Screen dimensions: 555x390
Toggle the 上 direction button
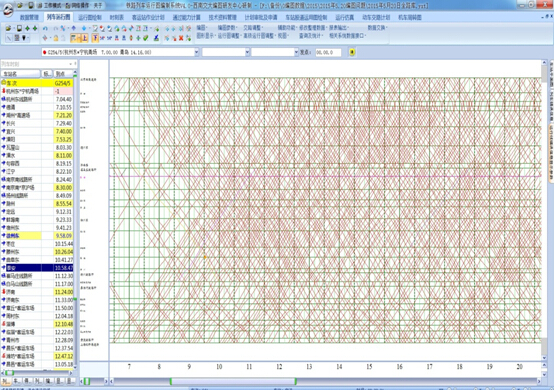pyautogui.click(x=85, y=38)
